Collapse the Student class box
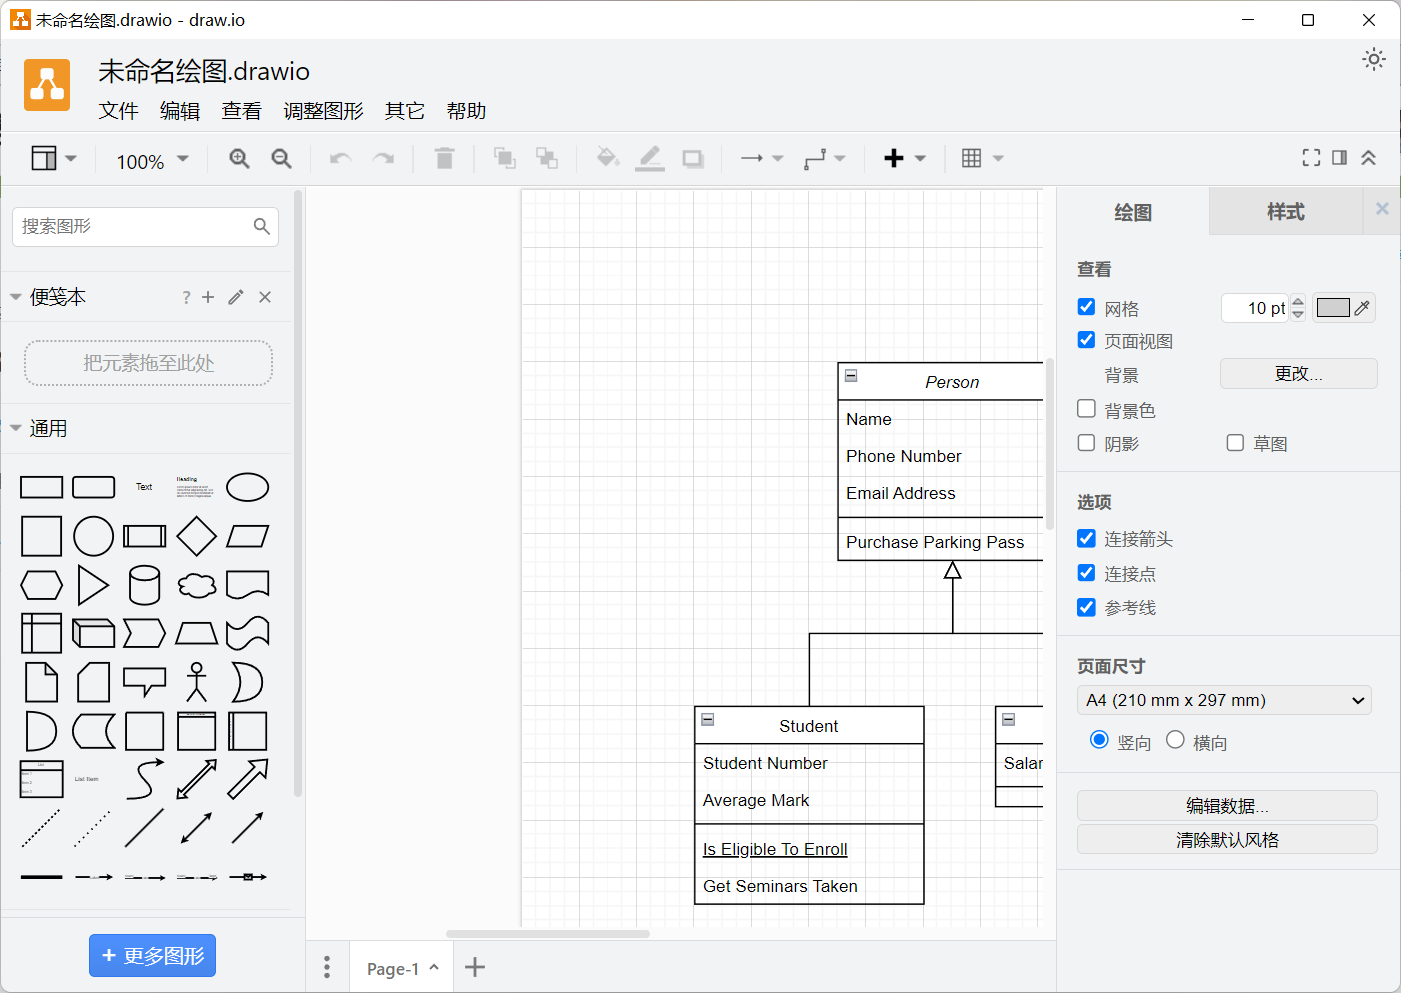Screen dimensions: 1401x993 [x=708, y=719]
